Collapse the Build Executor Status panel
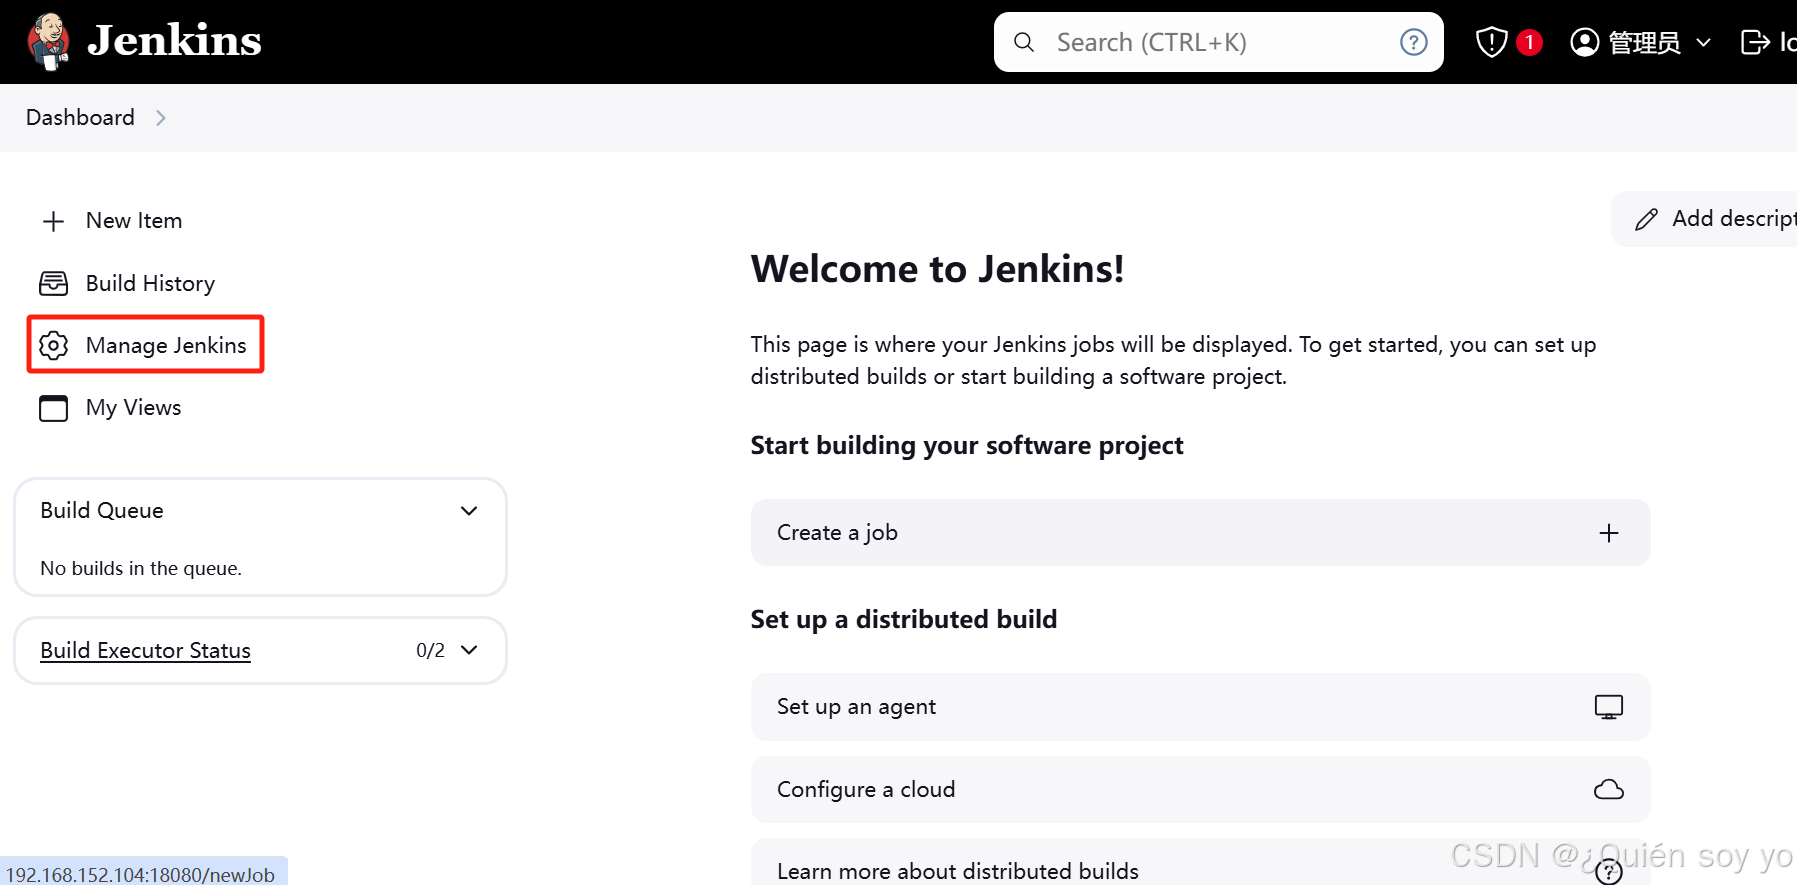This screenshot has height=885, width=1797. coord(469,650)
